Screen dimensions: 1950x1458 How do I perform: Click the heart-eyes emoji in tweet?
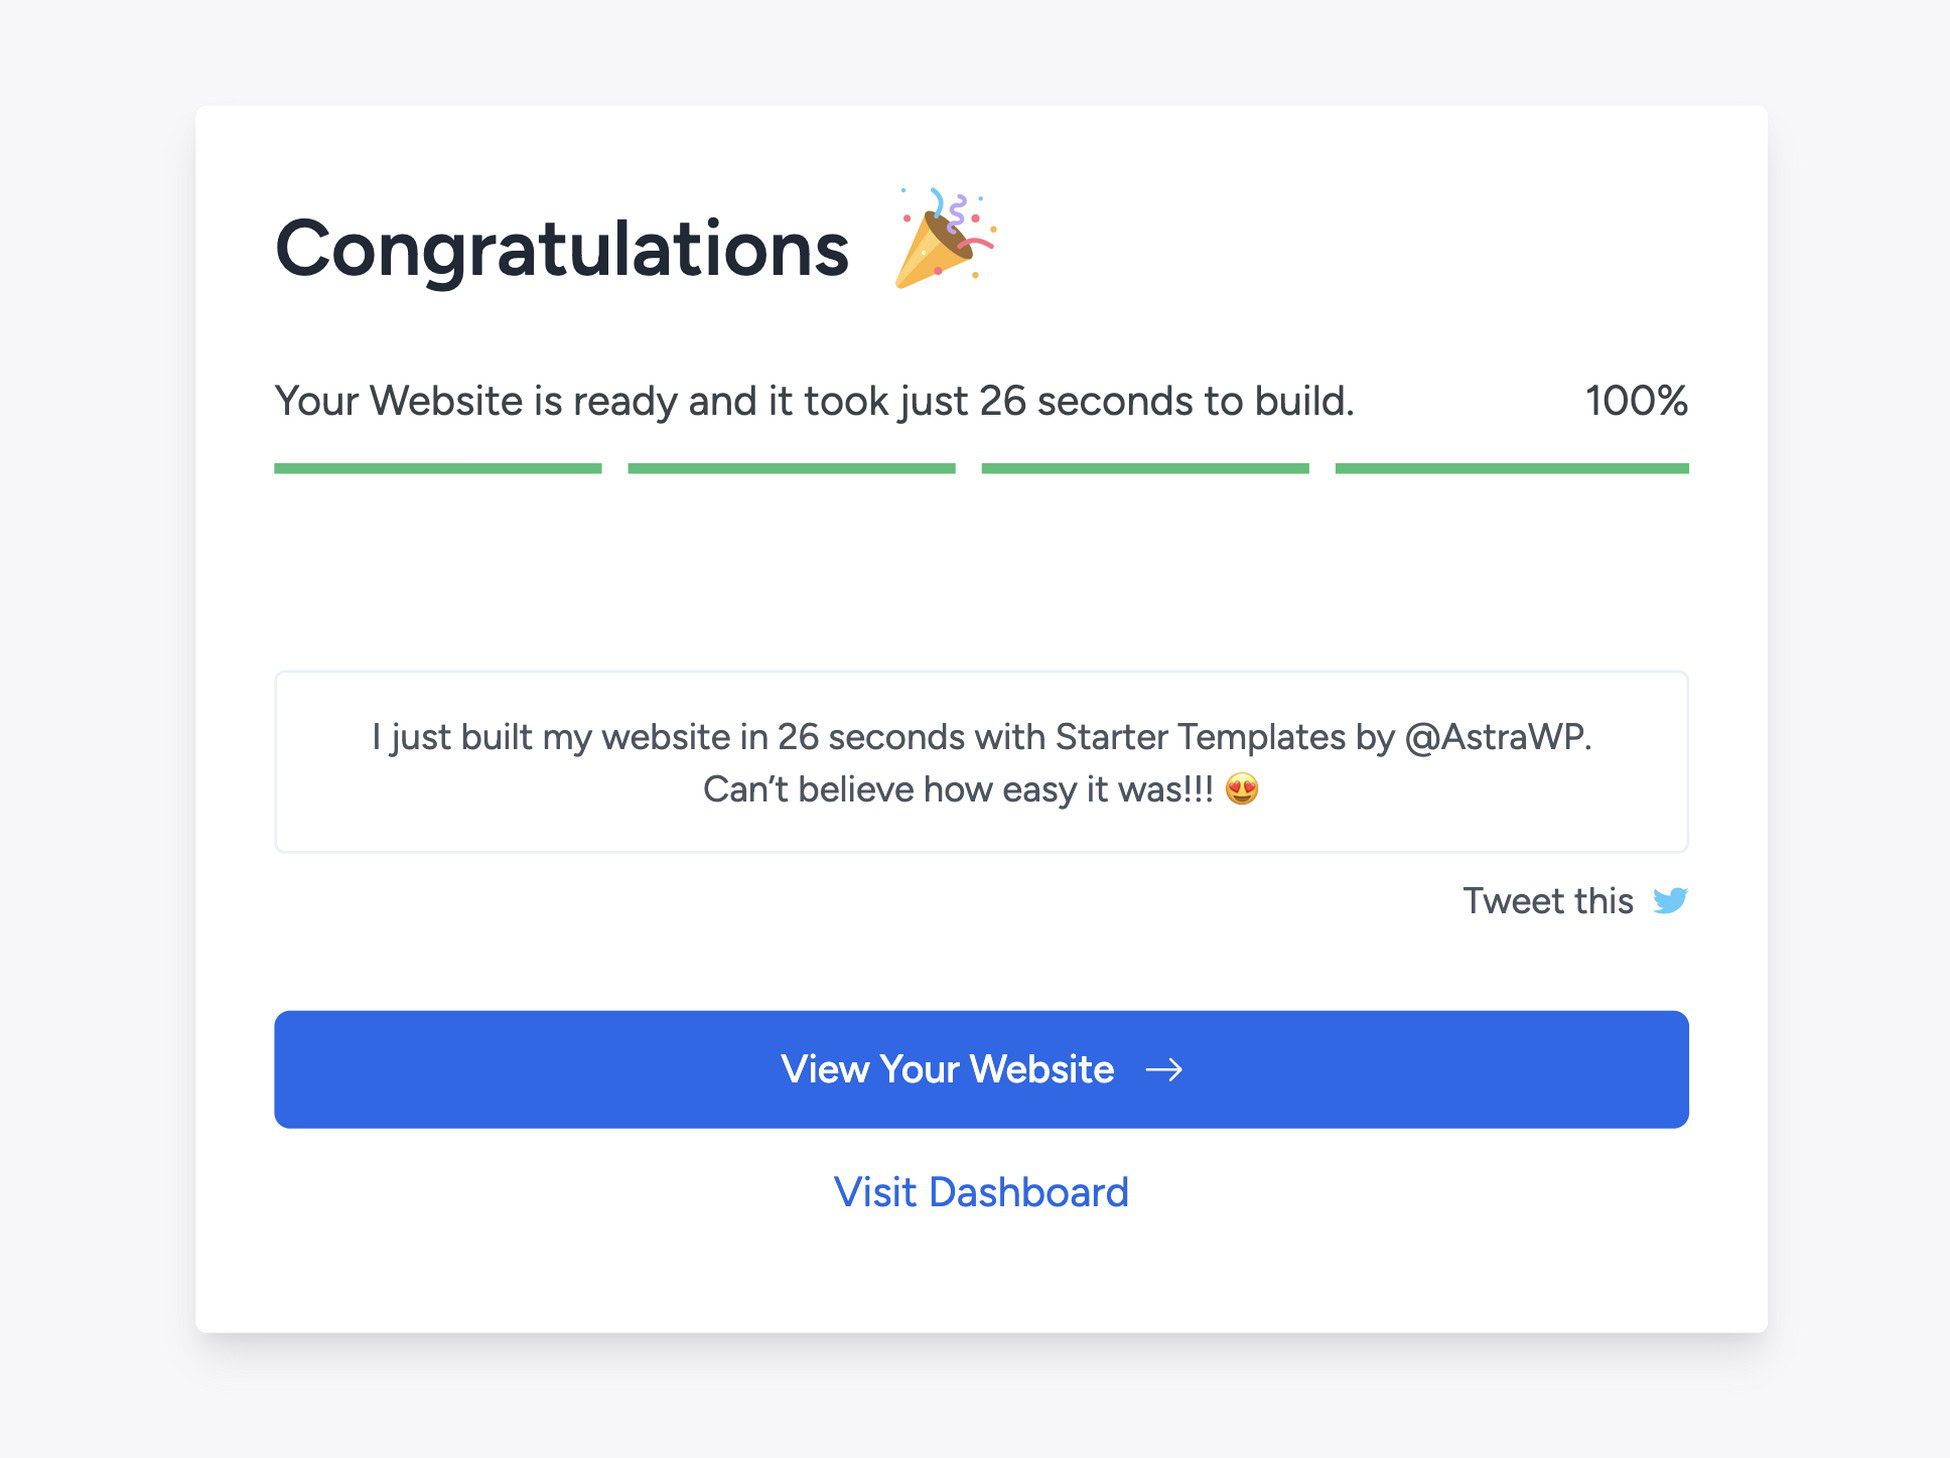point(1241,789)
